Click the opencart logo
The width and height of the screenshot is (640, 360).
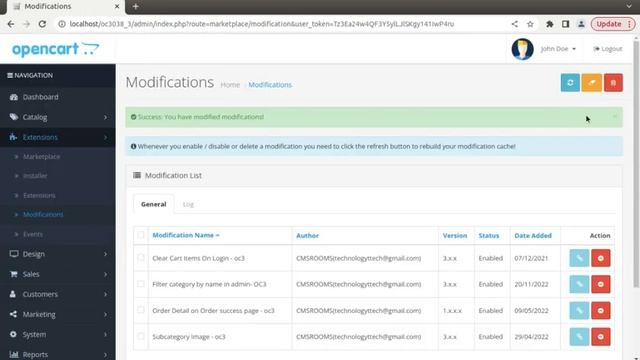click(56, 49)
